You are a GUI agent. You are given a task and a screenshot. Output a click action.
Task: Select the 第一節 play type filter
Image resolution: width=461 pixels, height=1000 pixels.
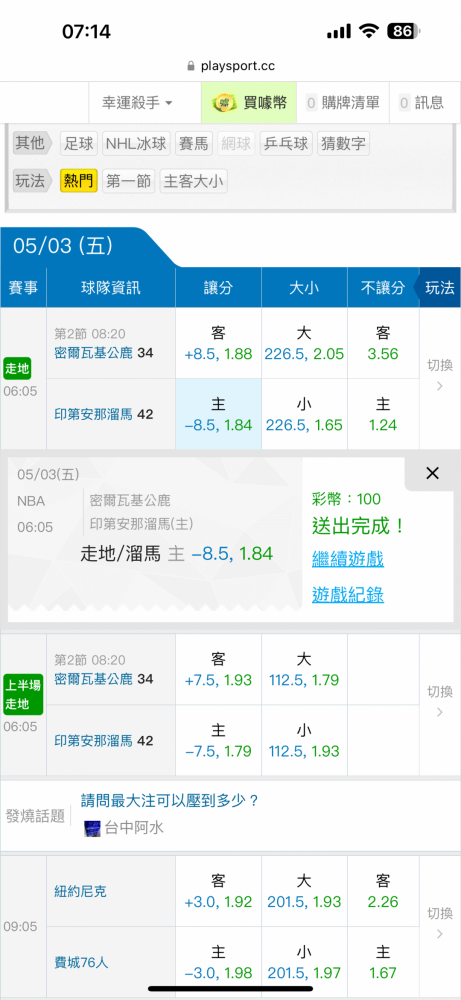pos(128,181)
